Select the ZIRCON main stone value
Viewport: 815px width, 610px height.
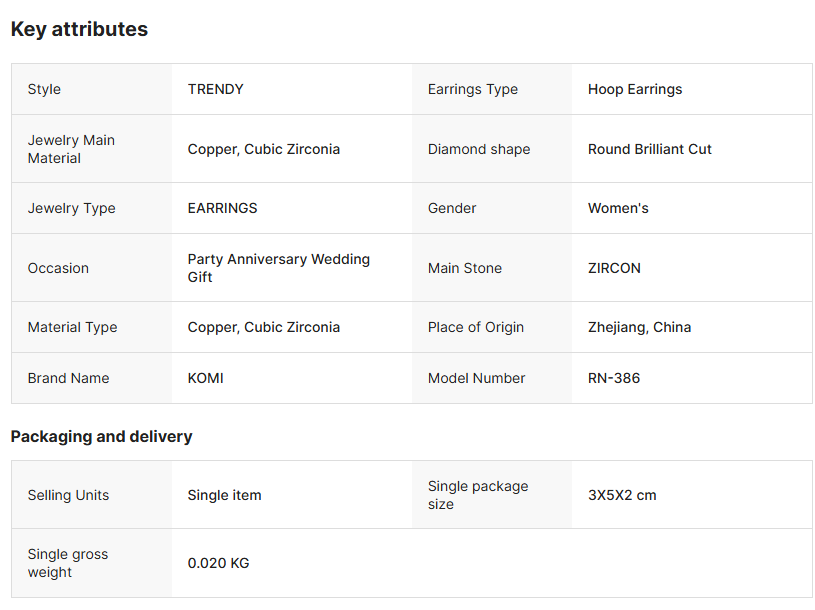614,268
